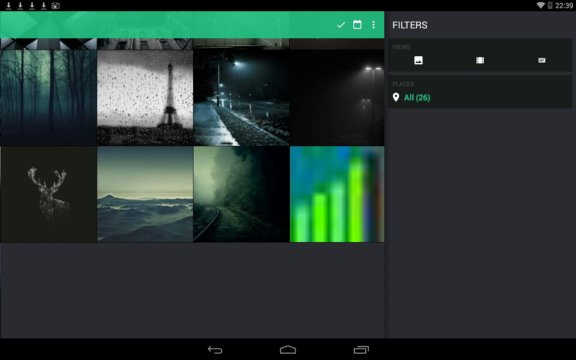Open the green bar chart image
The image size is (576, 360).
click(x=337, y=195)
